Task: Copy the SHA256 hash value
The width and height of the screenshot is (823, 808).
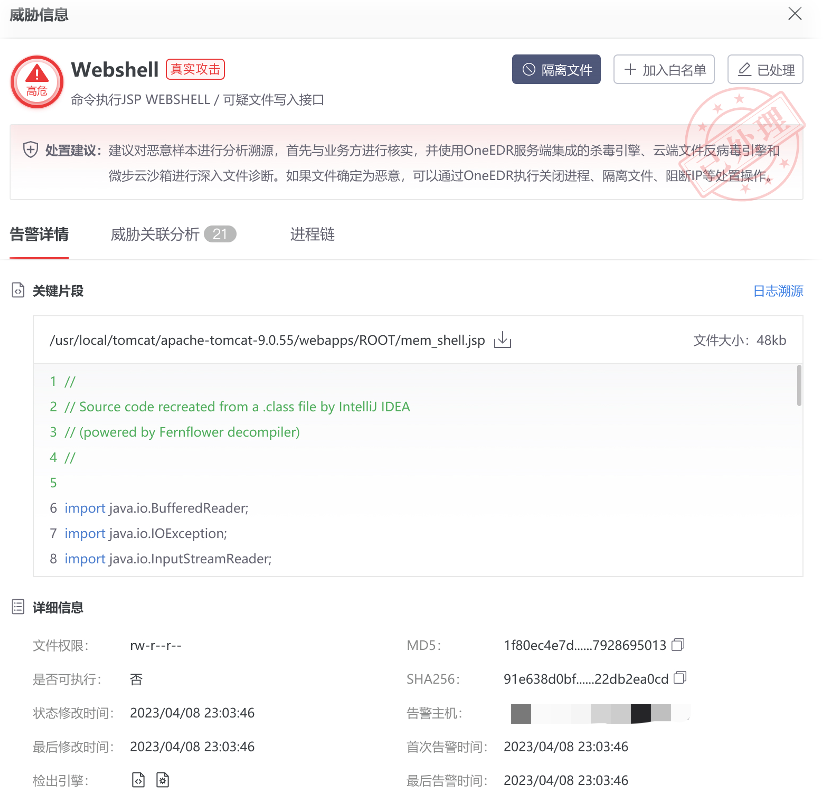Action: click(x=681, y=679)
